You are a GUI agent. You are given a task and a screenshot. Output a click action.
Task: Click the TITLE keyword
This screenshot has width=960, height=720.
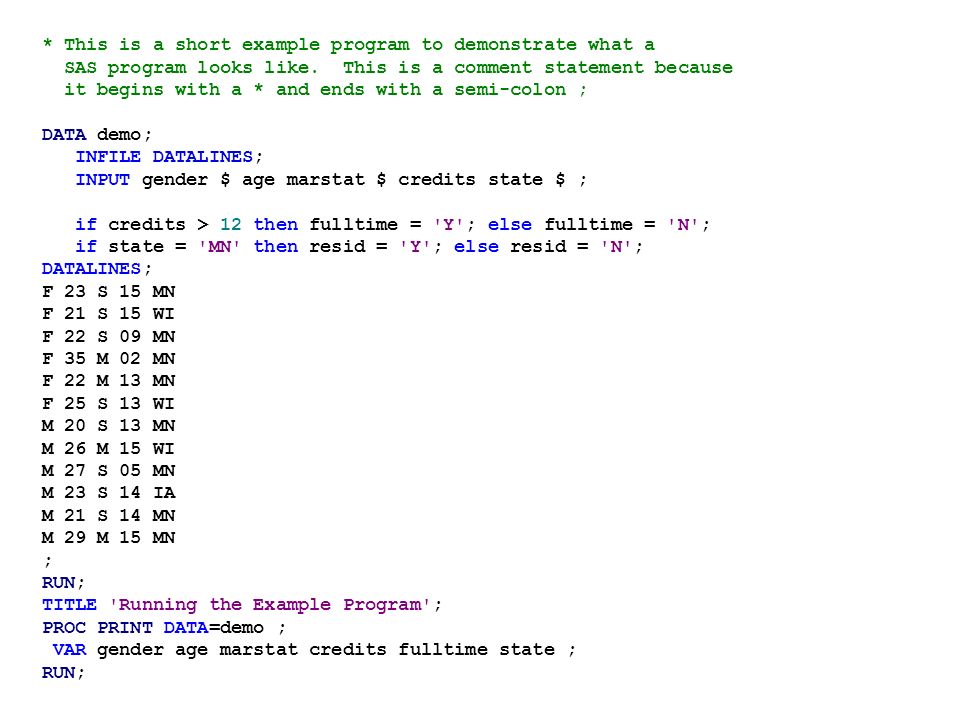point(69,605)
